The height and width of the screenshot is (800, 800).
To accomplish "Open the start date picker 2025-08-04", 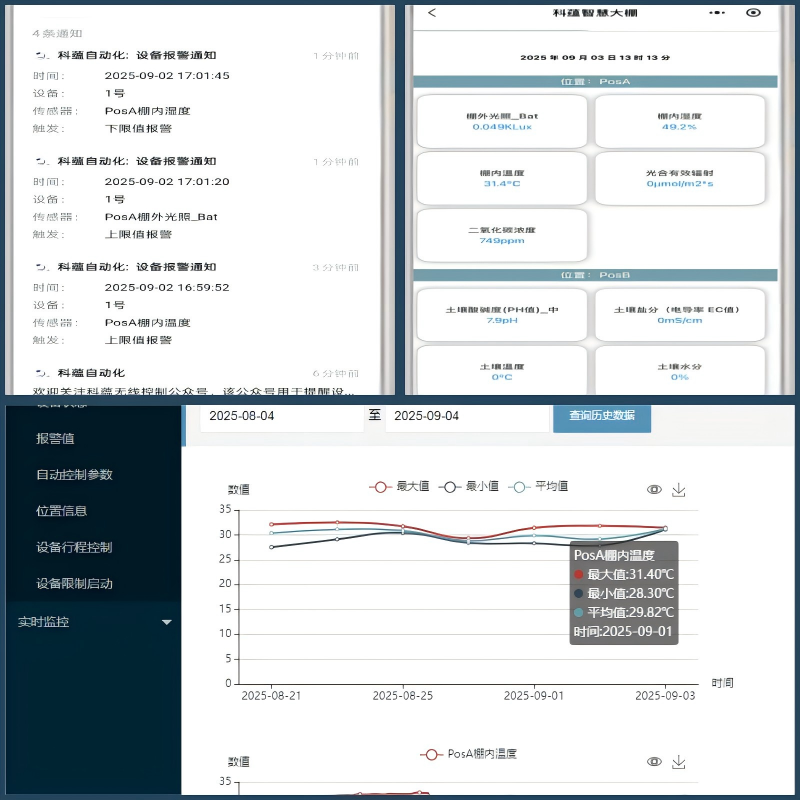I will click(281, 416).
